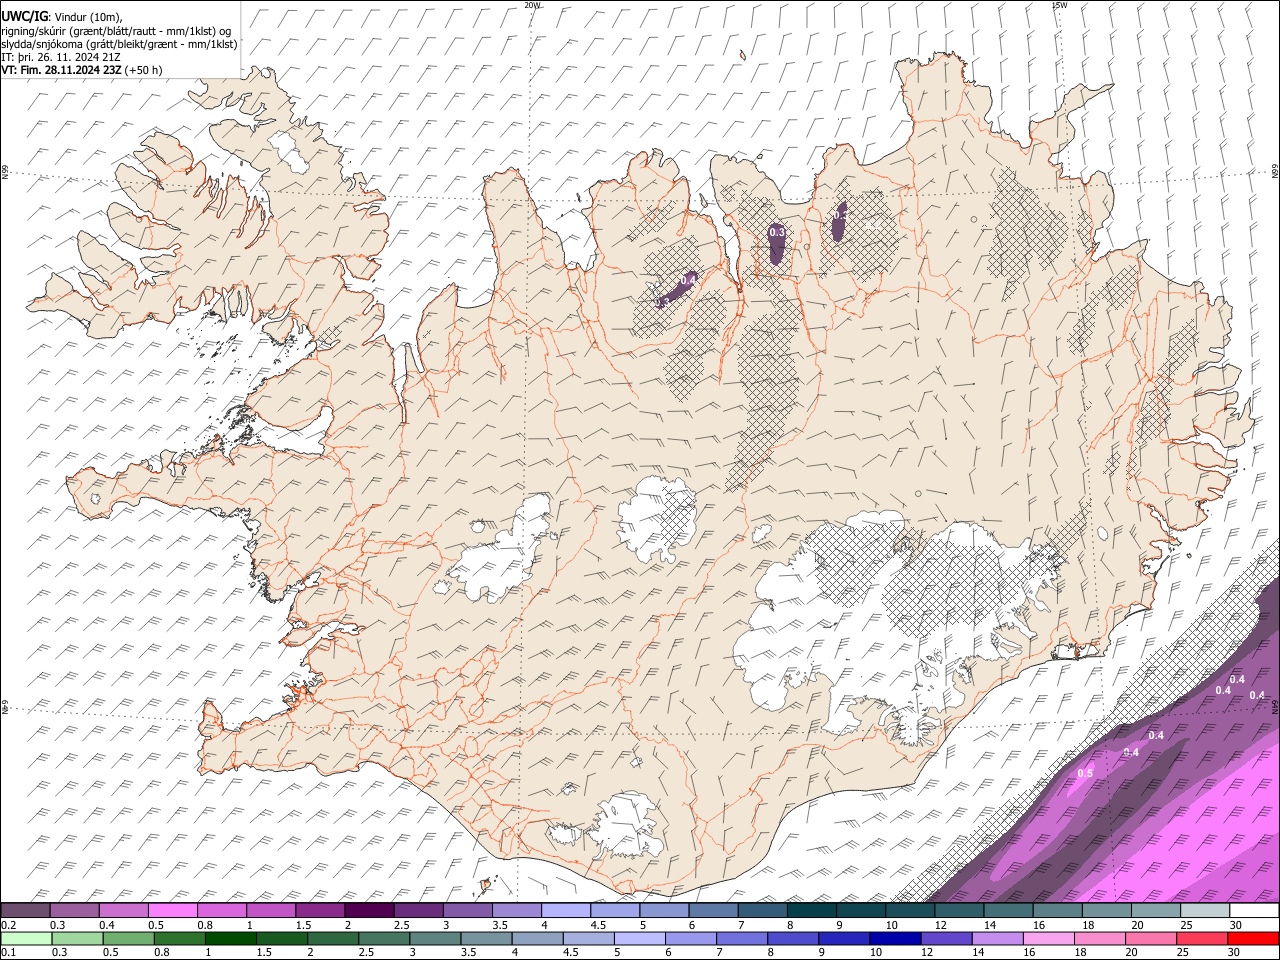Click the lavender 4 swatch in upper legend row
Image resolution: width=1280 pixels, height=960 pixels.
(566, 911)
